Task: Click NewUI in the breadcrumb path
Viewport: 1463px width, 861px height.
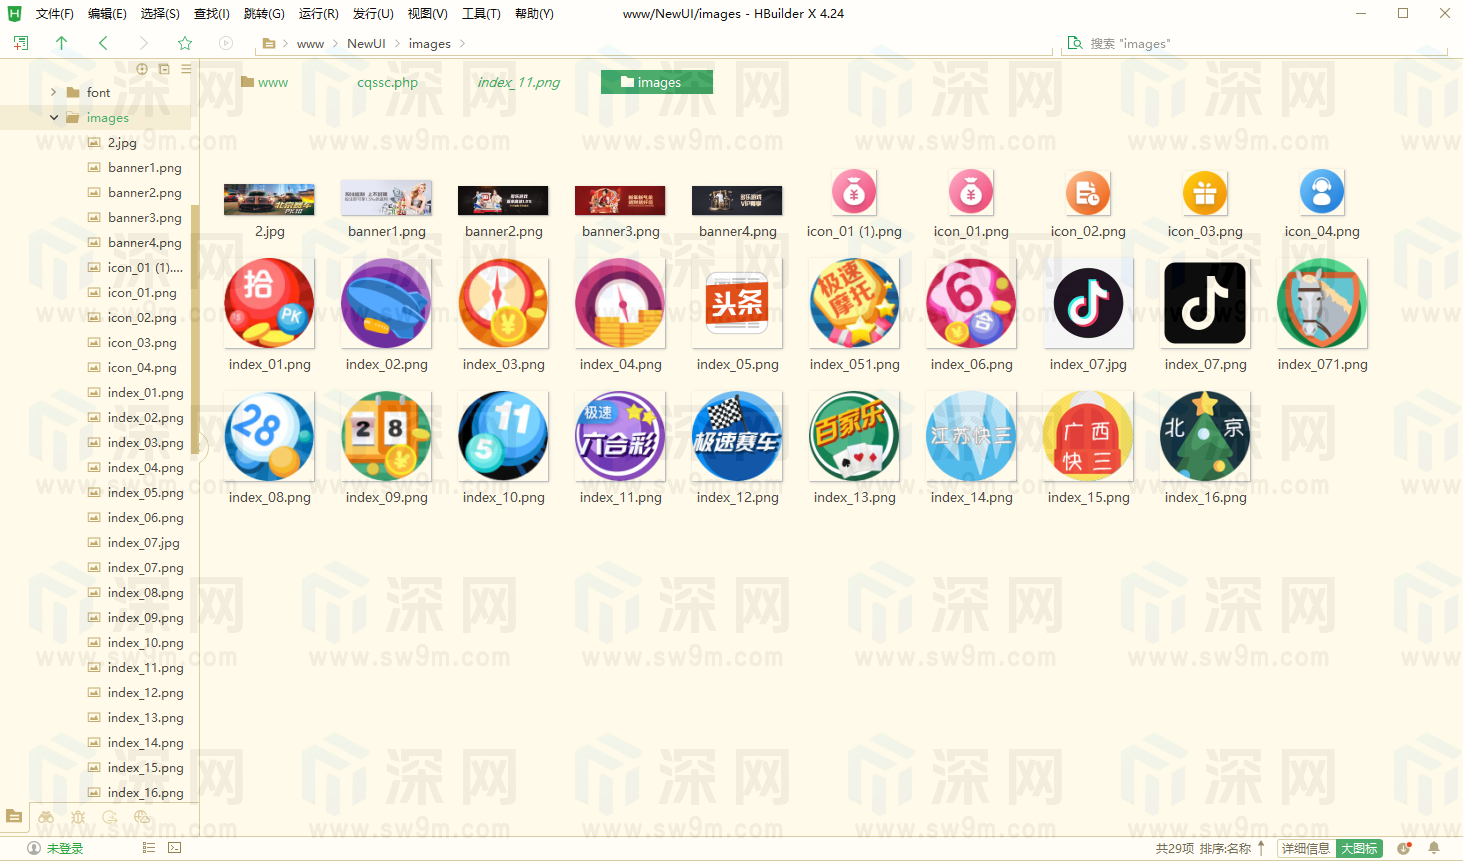Action: 366,44
